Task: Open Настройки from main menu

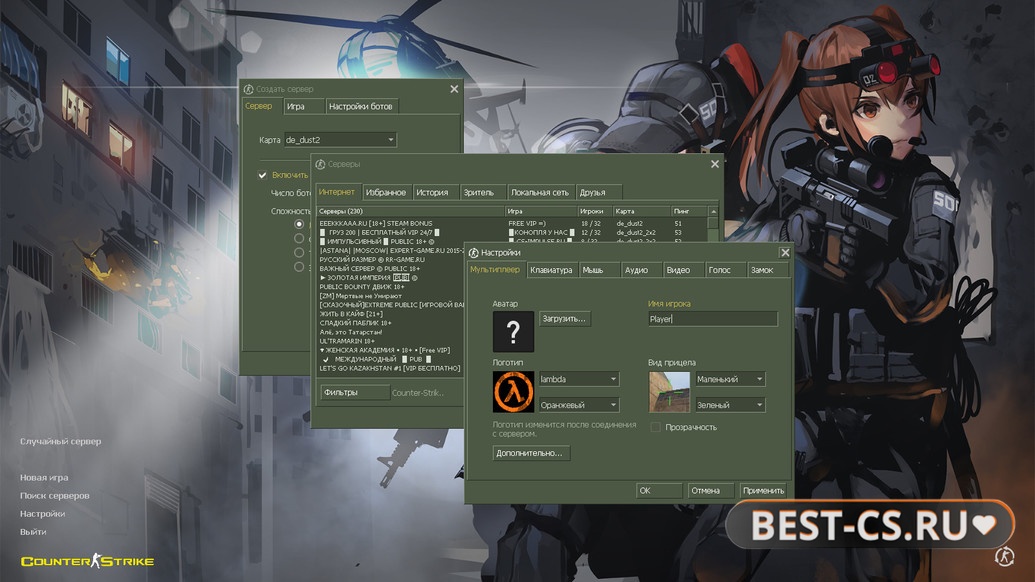Action: [x=42, y=513]
